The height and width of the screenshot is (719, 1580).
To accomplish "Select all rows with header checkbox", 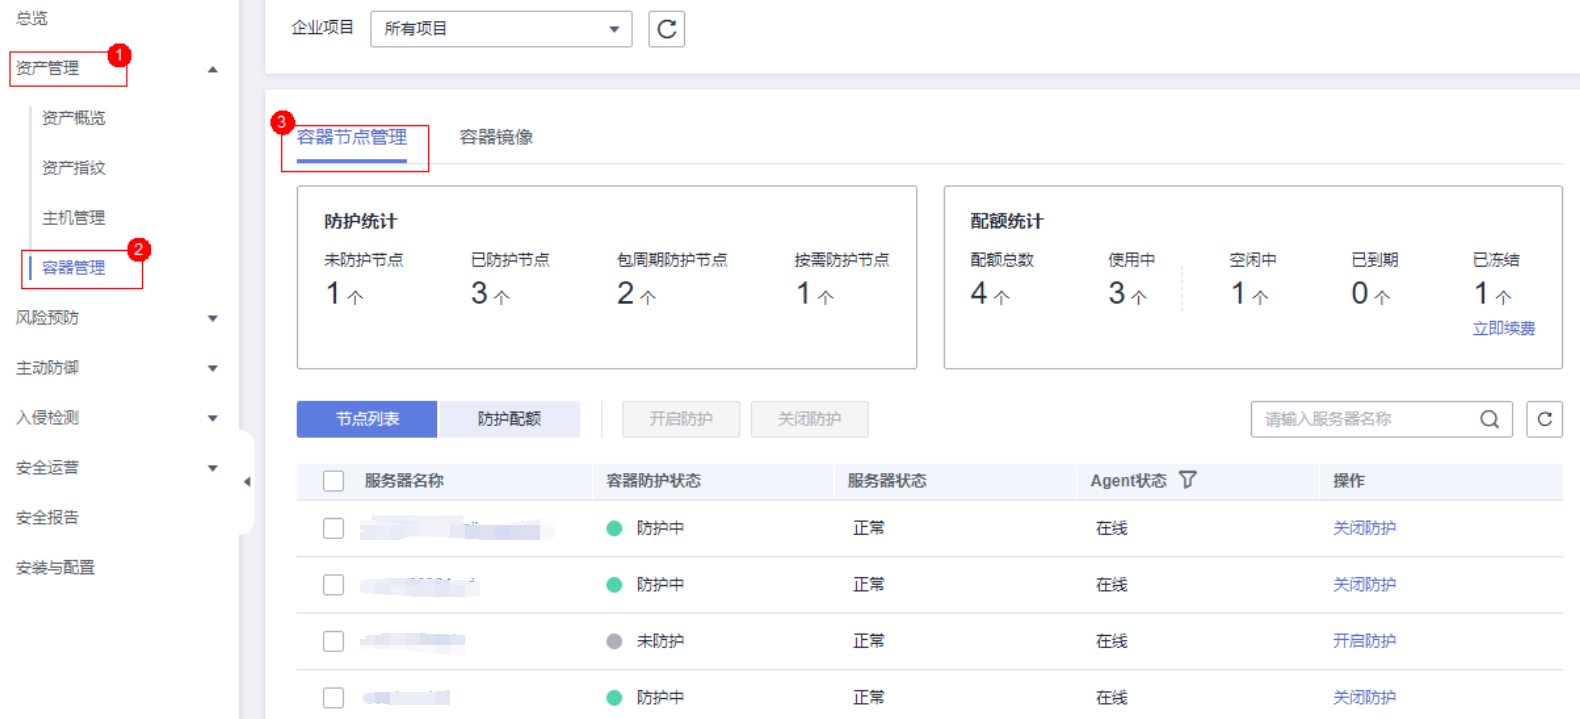I will pyautogui.click(x=333, y=481).
